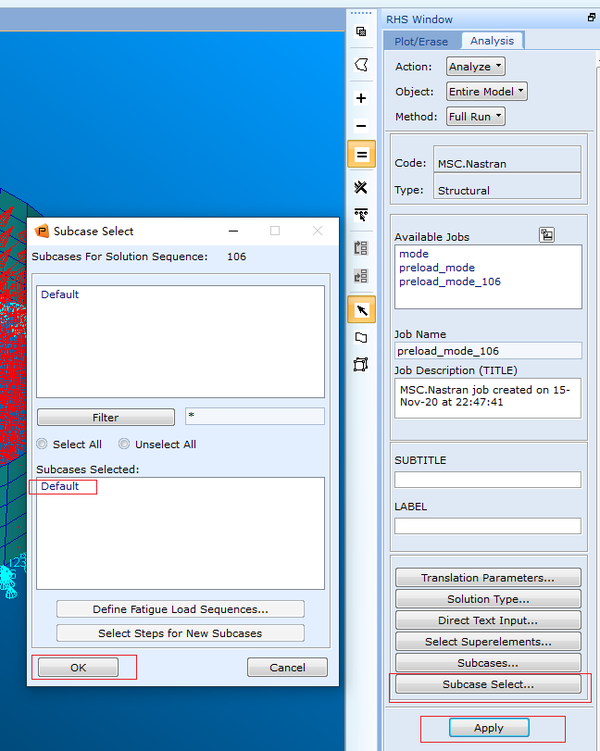Click the SUBTITLE input field
Screen dimensions: 600x751
pos(488,479)
